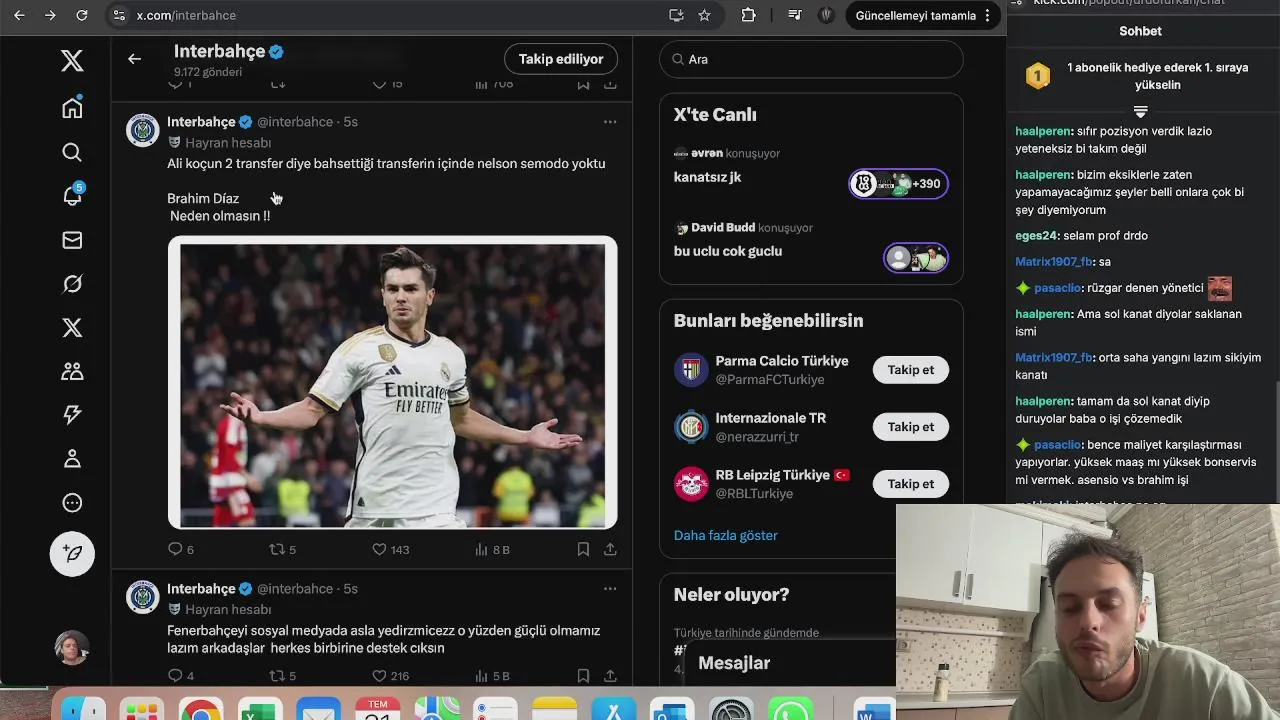Screen dimensions: 1280x720
Task: Click Chrome forward navigation arrow
Action: 50,15
